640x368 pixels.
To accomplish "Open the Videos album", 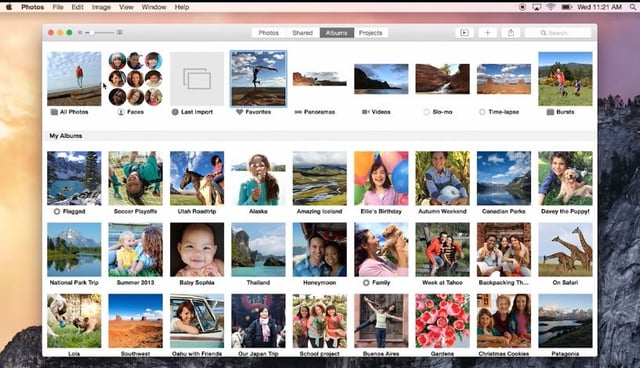I will tap(381, 79).
